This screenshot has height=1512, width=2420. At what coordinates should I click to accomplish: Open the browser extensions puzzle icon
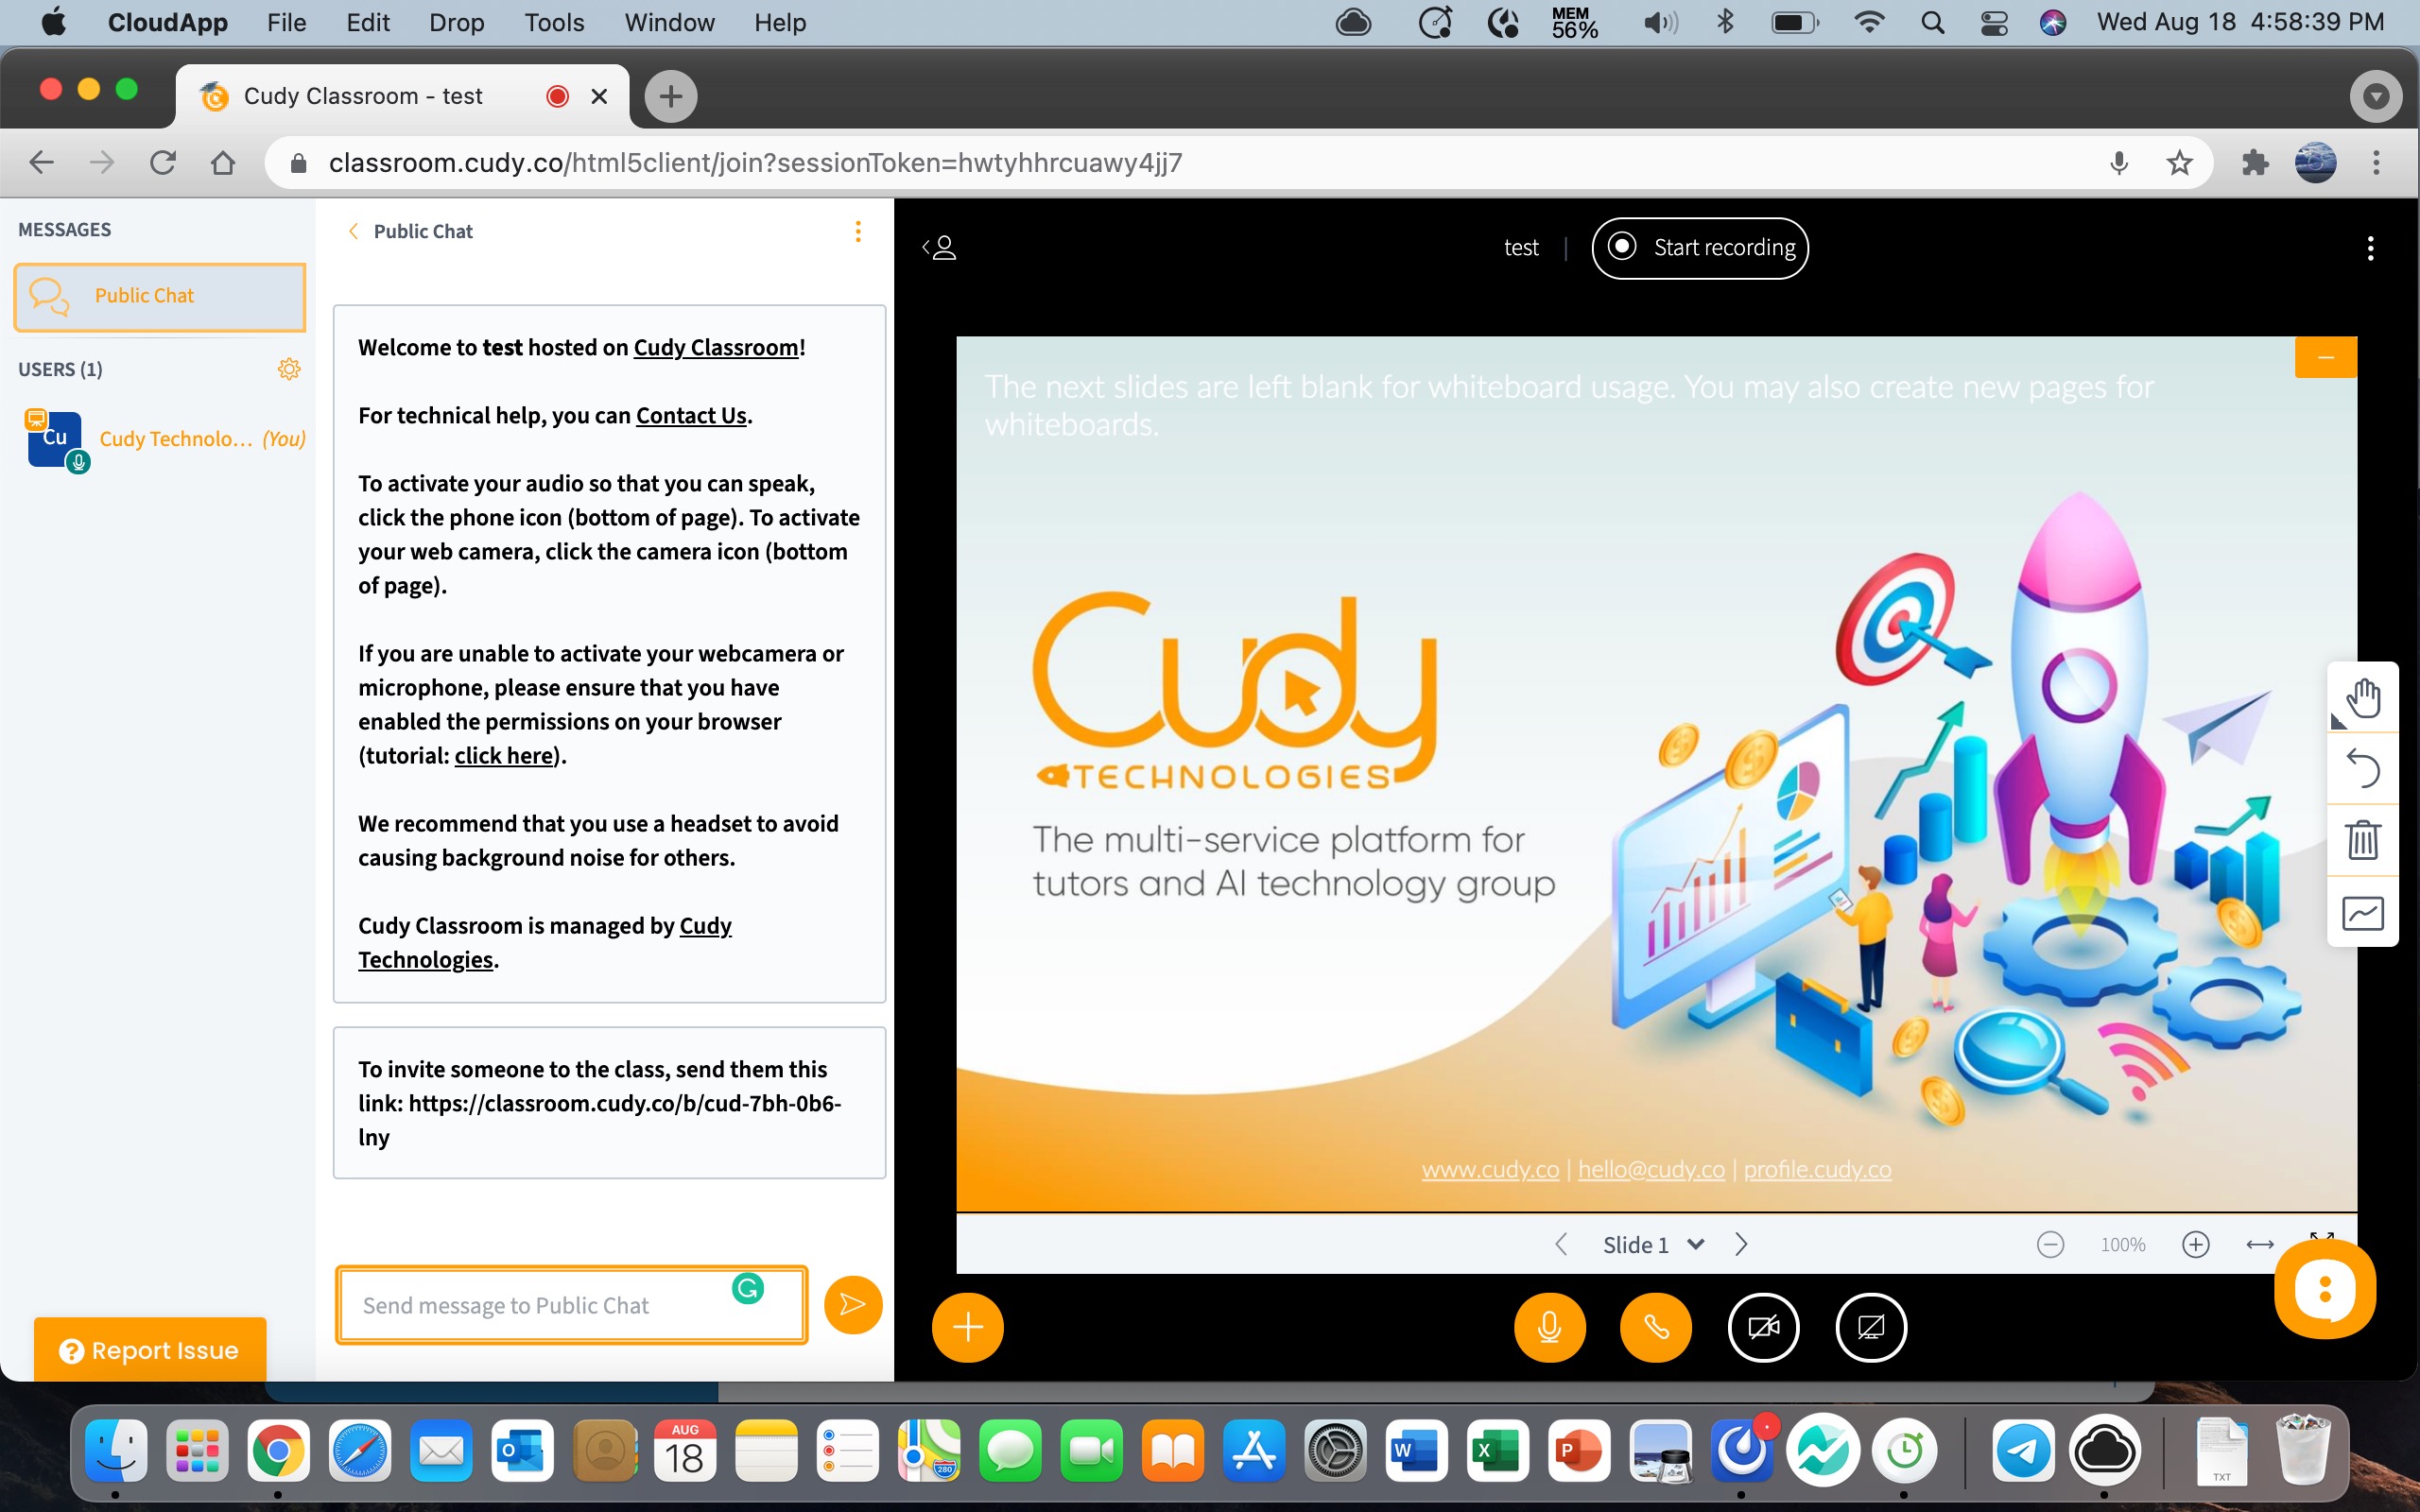2255,162
